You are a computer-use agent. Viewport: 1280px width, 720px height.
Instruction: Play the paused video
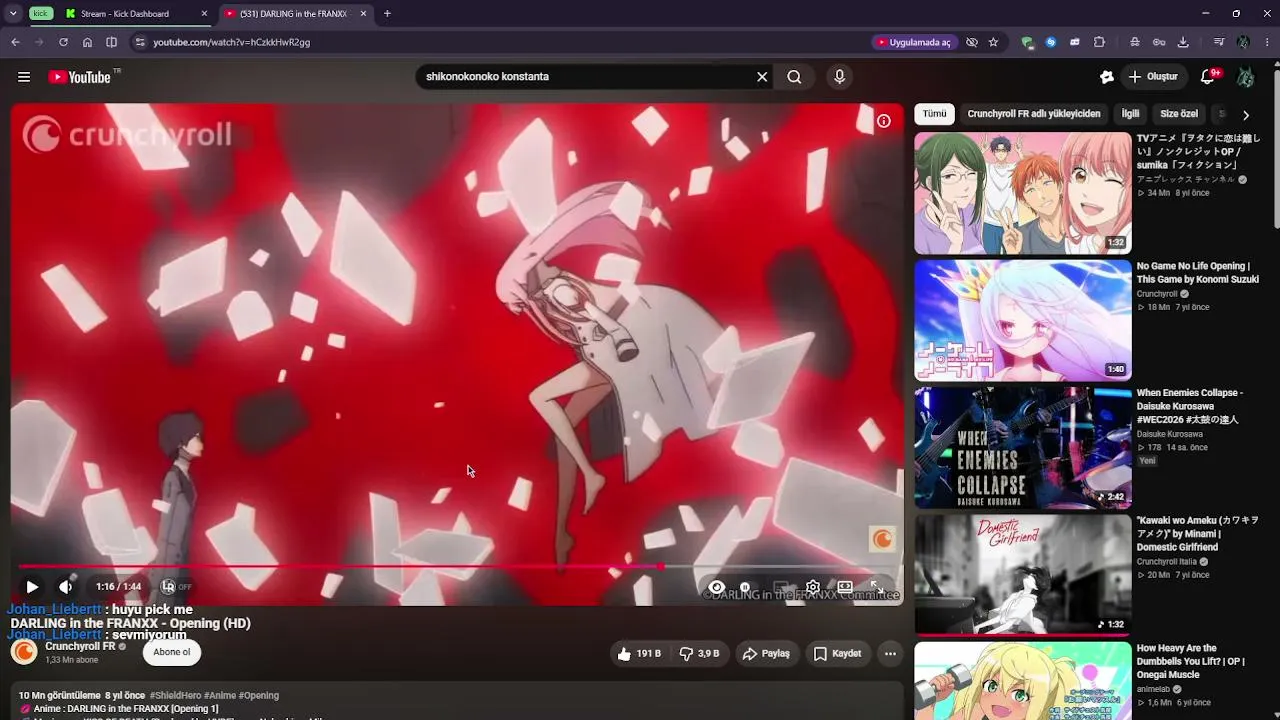[32, 587]
